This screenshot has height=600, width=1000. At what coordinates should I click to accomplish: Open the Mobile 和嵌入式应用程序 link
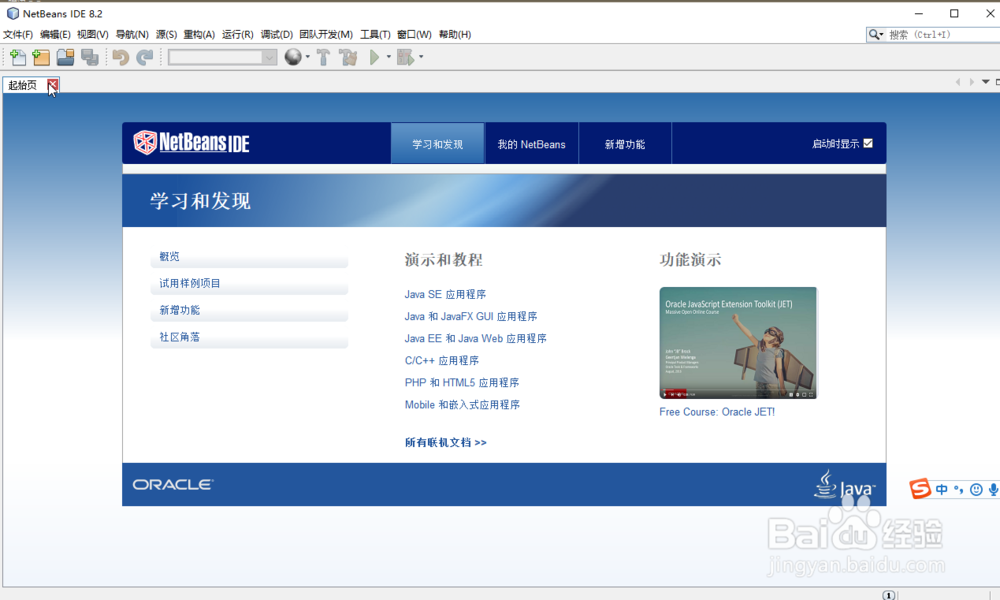[462, 404]
